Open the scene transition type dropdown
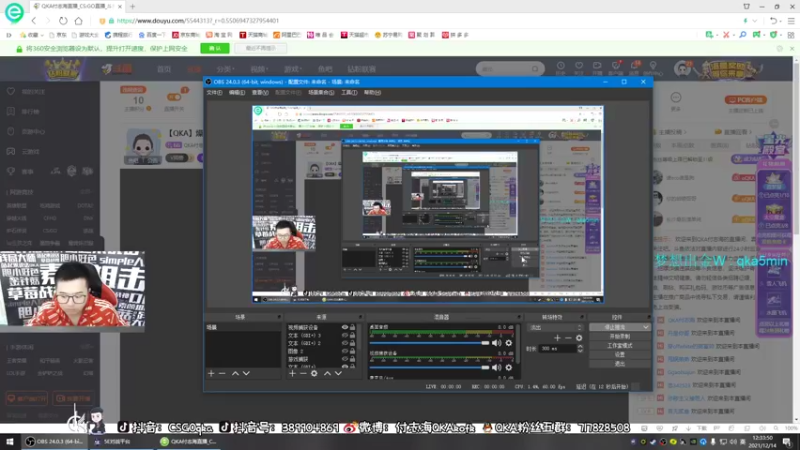This screenshot has width=800, height=450. coord(555,328)
